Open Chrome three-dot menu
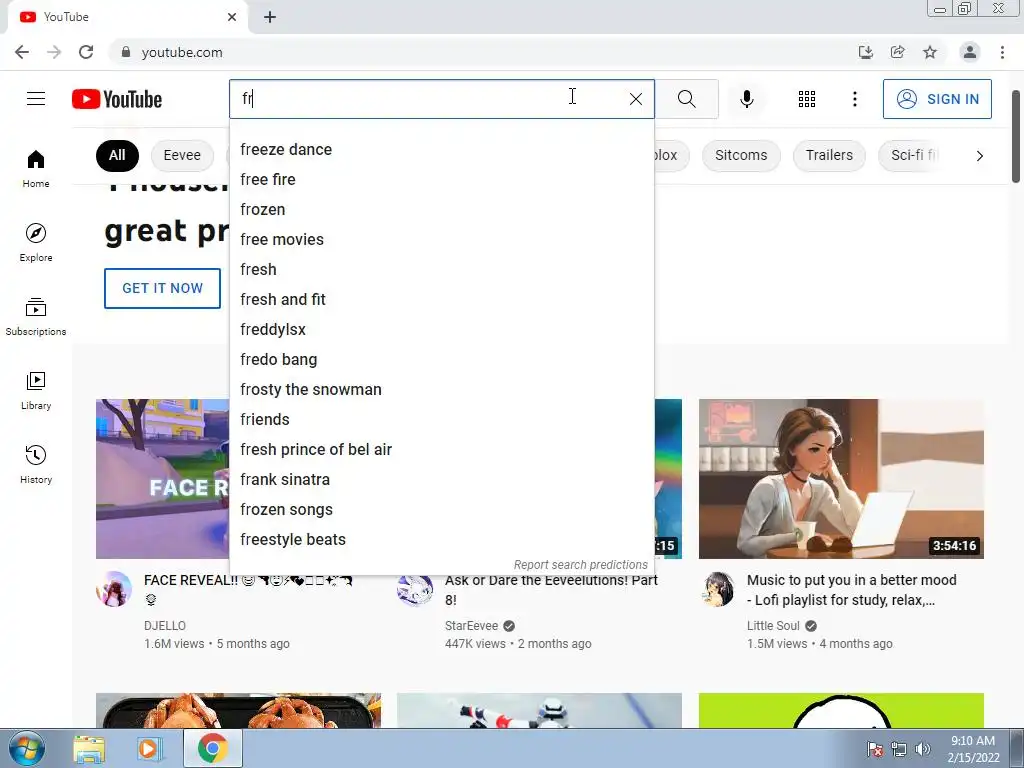This screenshot has height=768, width=1024. [1002, 52]
